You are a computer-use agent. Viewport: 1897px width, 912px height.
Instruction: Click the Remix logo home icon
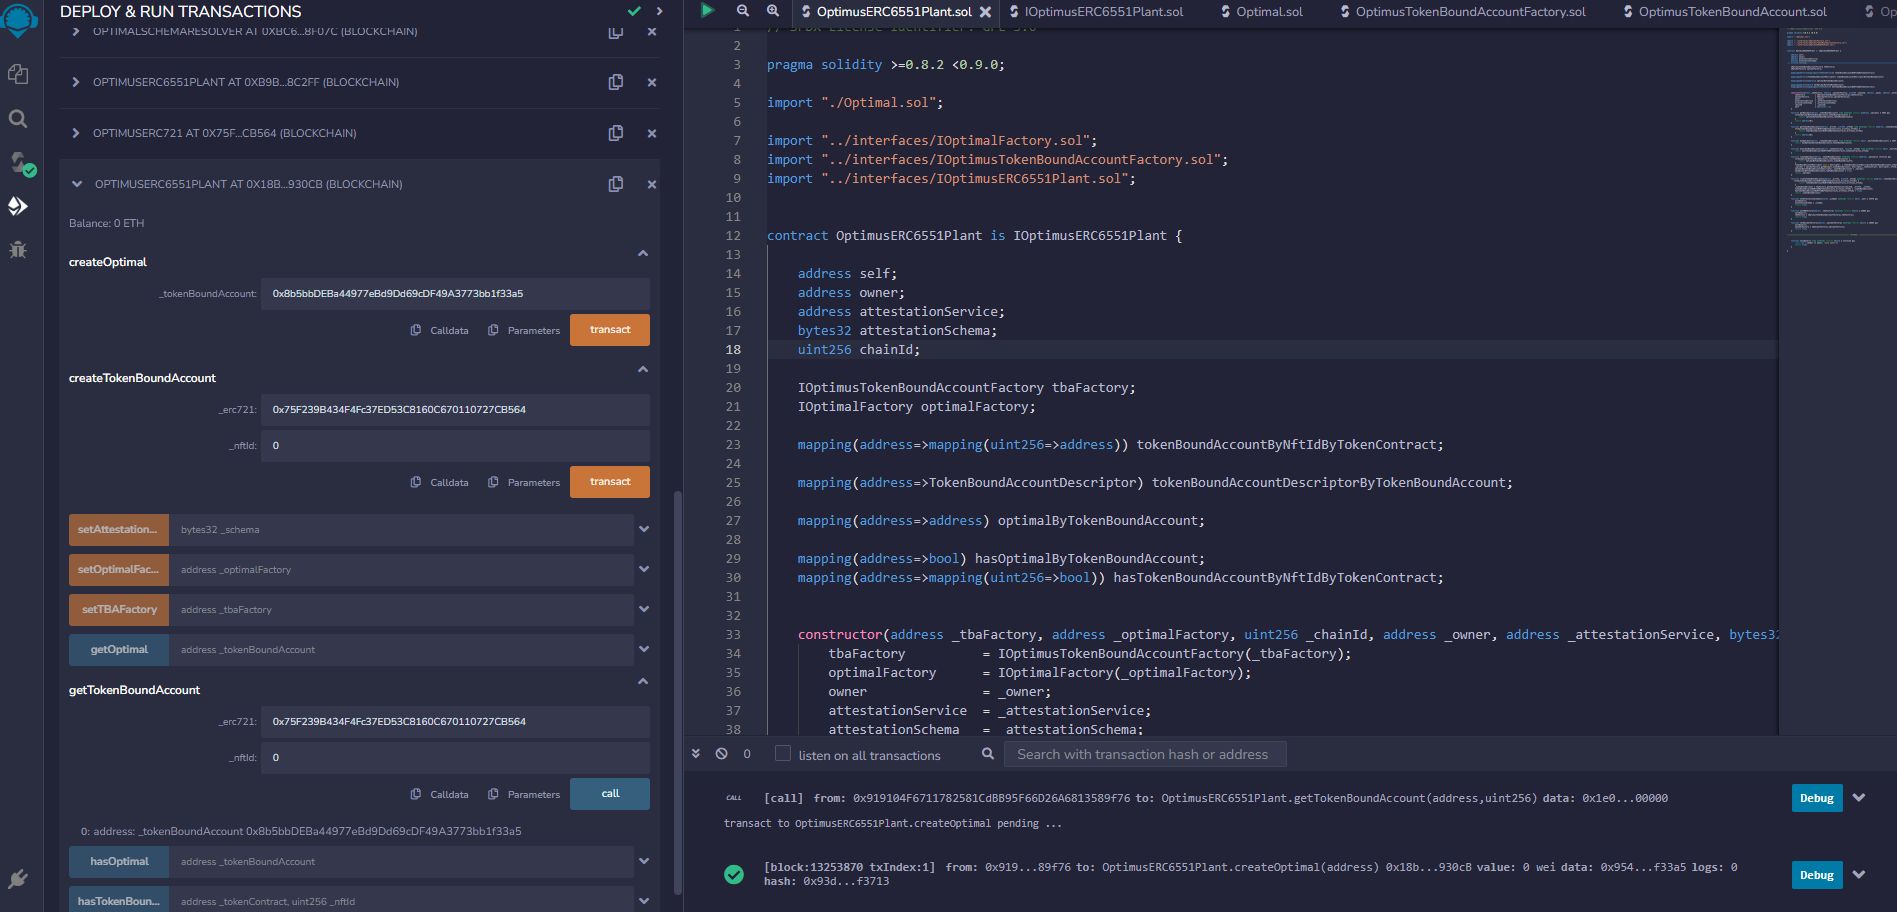point(20,19)
